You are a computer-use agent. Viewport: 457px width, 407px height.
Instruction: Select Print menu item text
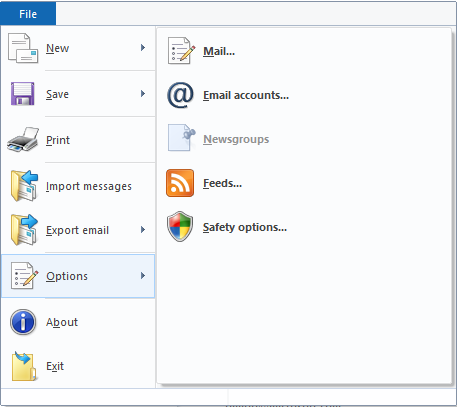click(x=58, y=140)
